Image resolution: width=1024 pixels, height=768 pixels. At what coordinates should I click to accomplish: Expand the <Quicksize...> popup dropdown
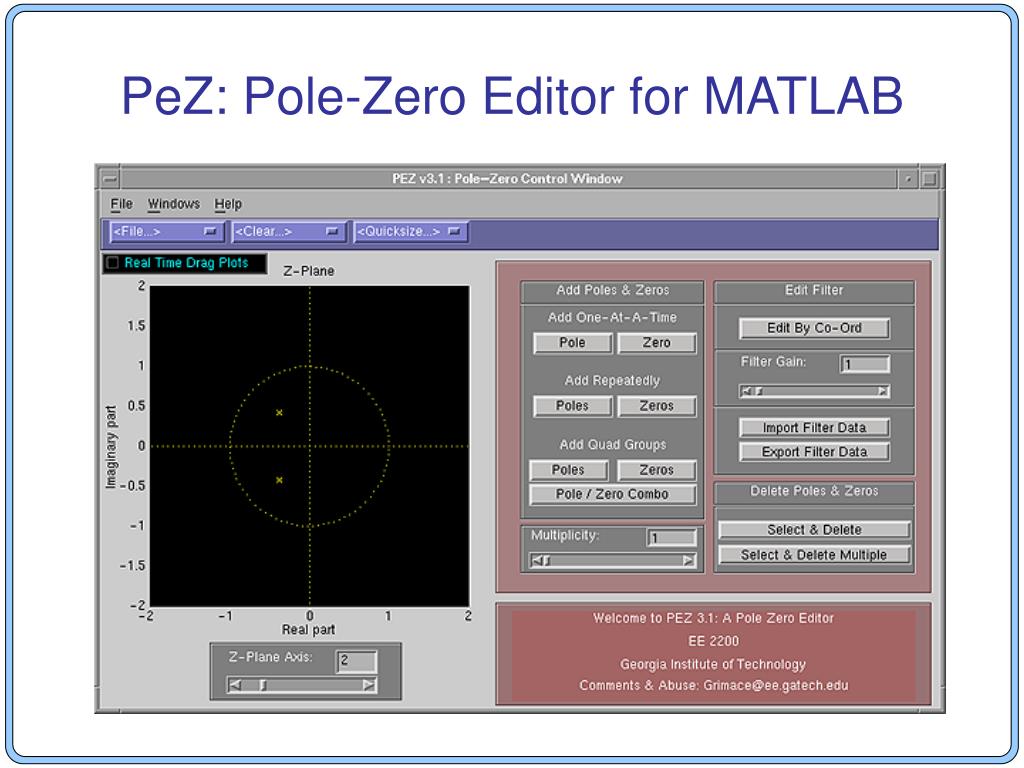(x=410, y=232)
